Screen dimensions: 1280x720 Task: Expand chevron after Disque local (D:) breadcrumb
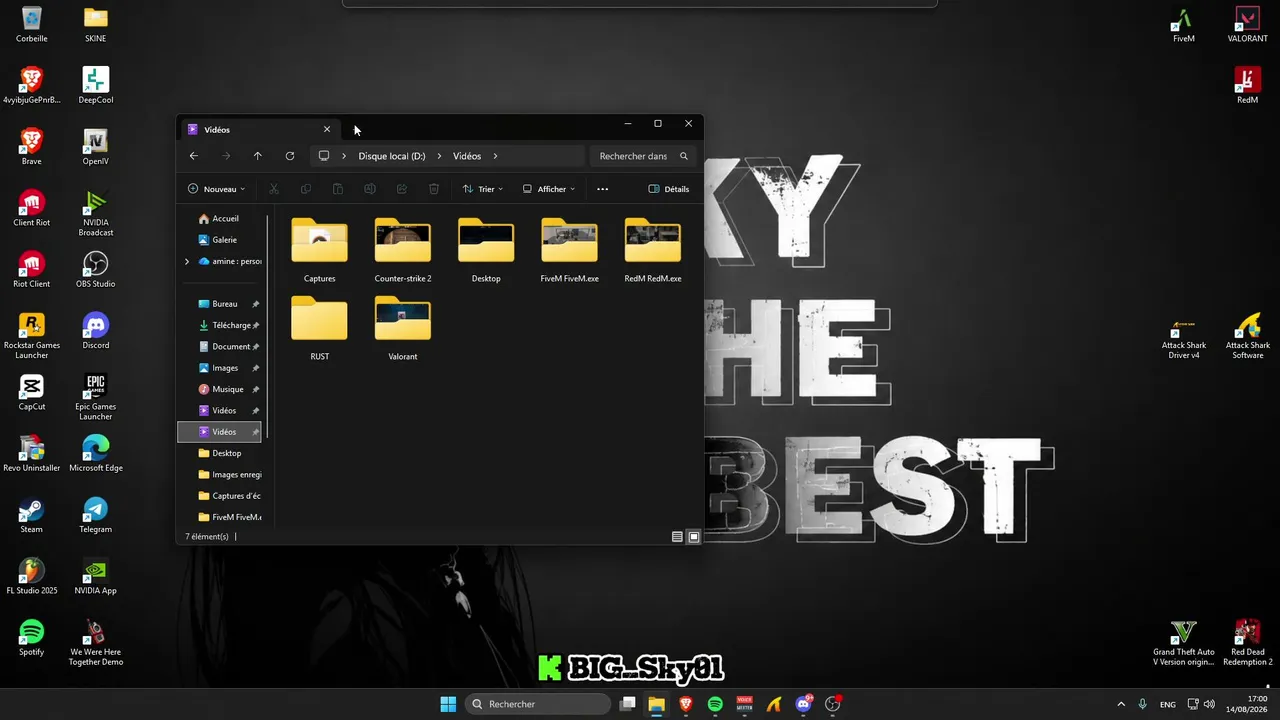pos(439,156)
